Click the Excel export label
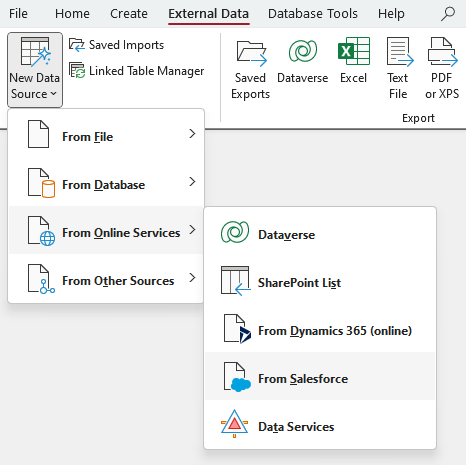466x465 pixels. tap(353, 78)
